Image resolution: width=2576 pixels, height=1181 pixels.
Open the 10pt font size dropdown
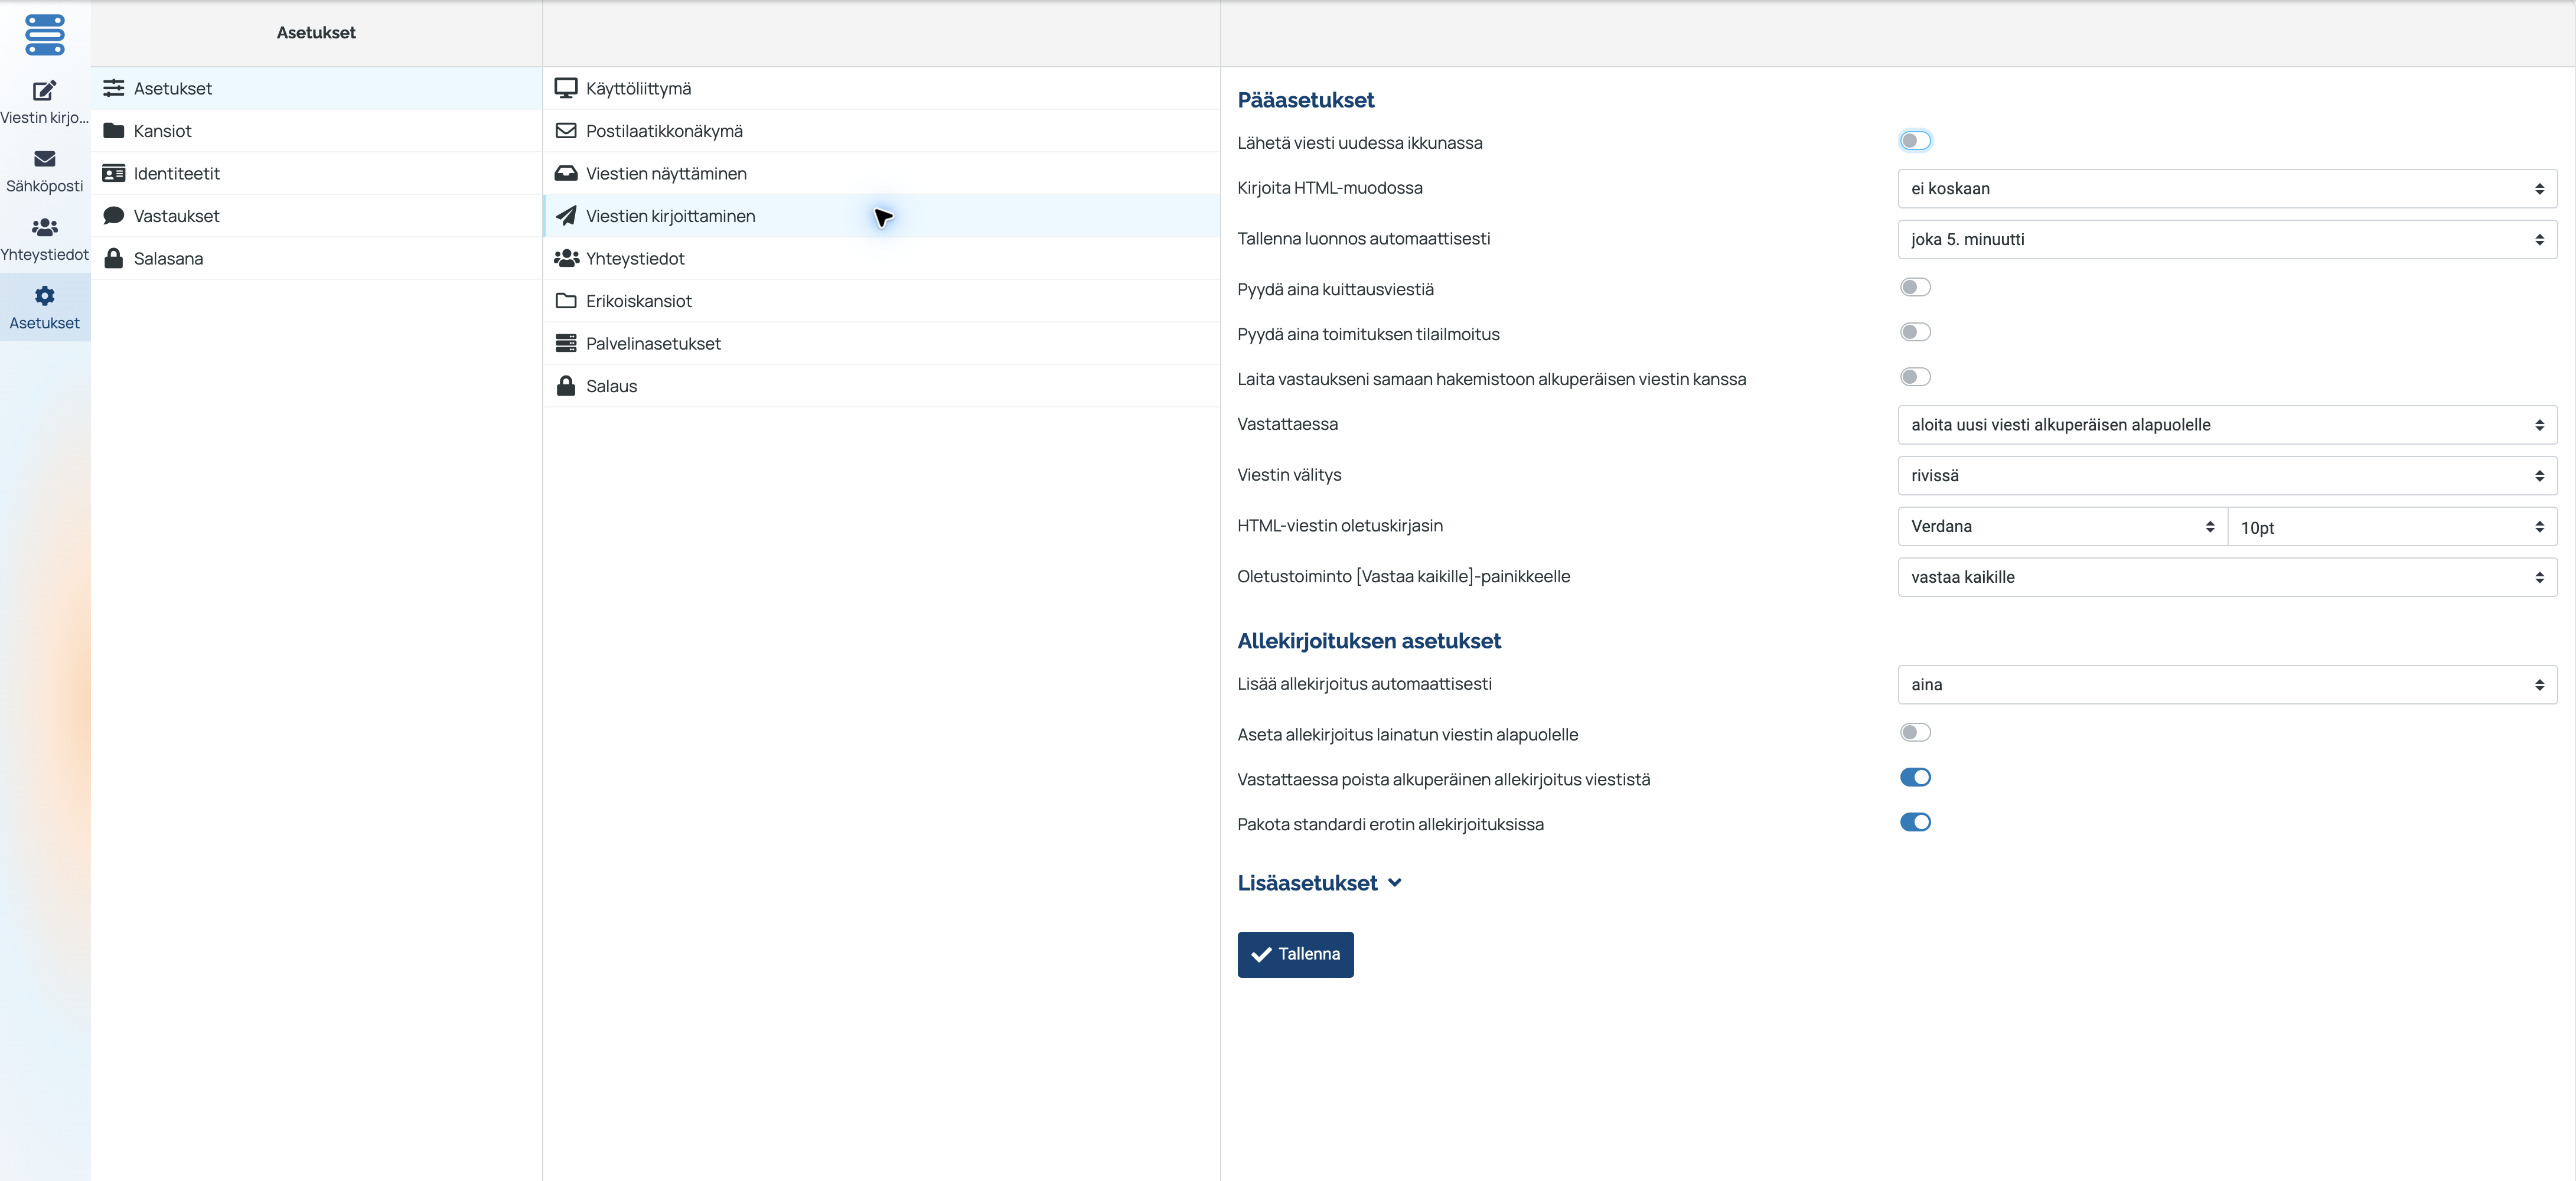2392,527
